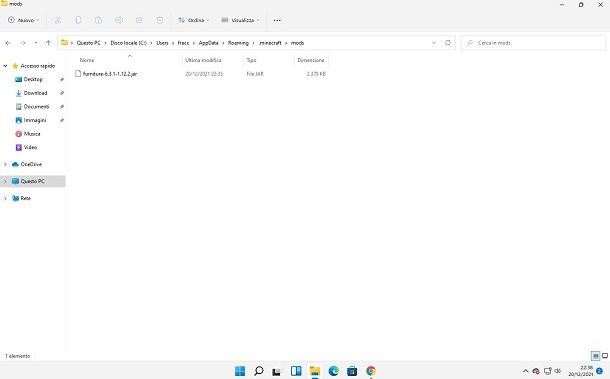Click the Rename icon in toolbar

tap(119, 20)
